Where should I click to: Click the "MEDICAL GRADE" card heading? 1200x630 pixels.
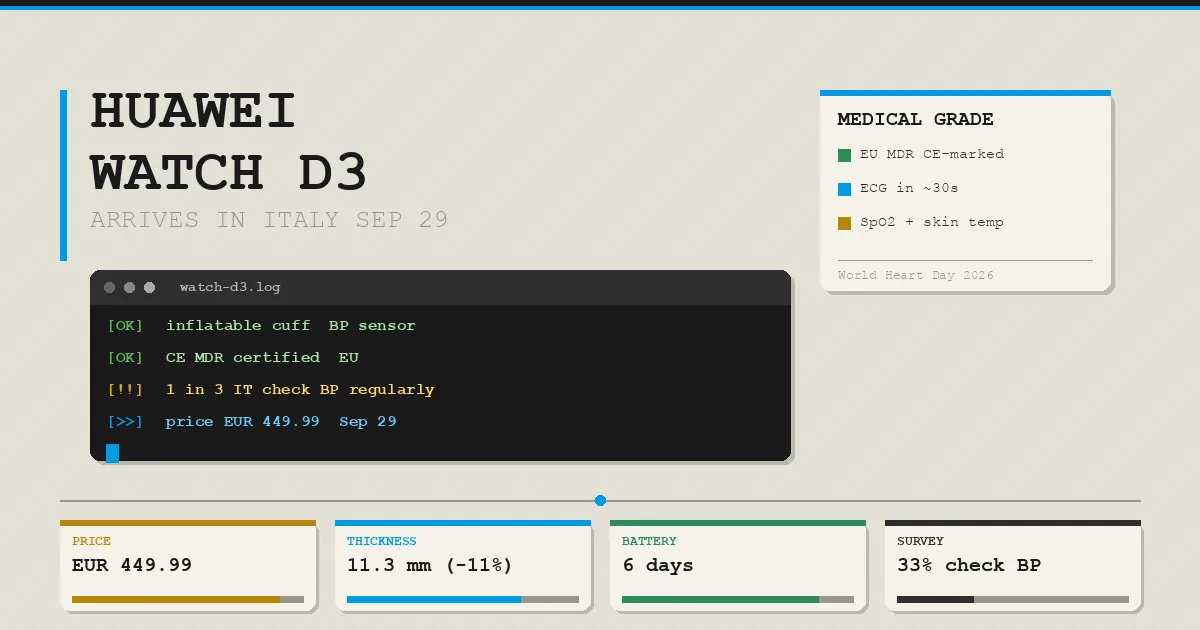[x=916, y=119]
